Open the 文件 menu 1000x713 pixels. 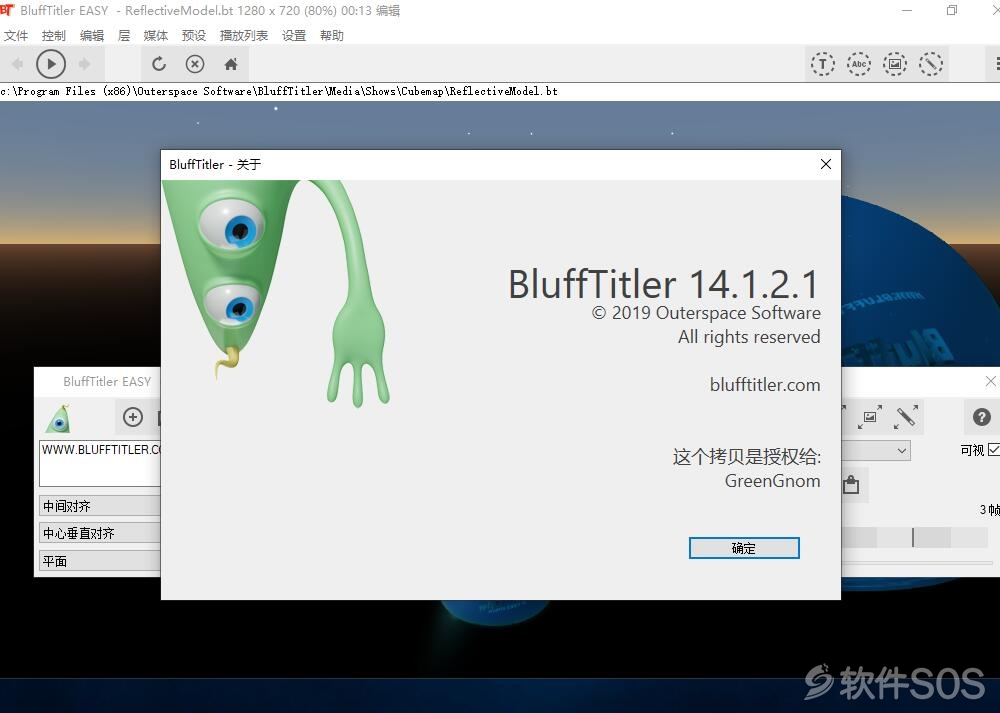pos(16,36)
